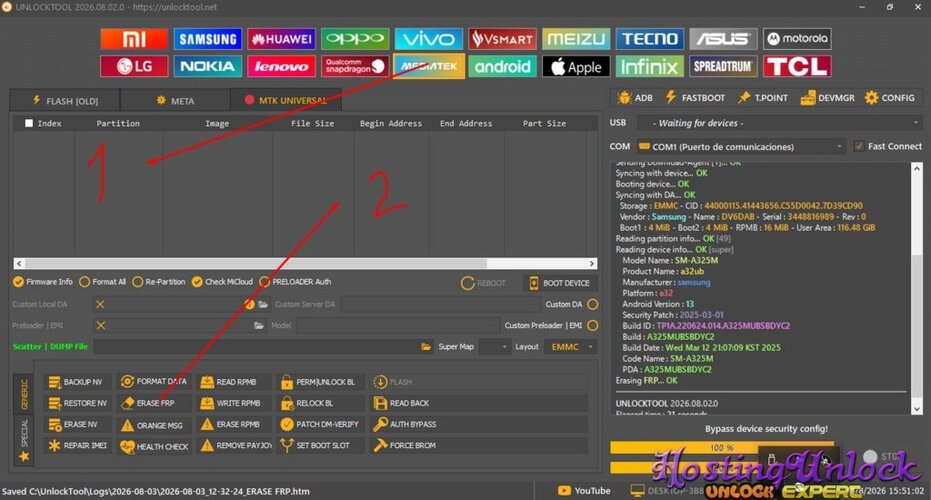Select the Samsung brand logo
The height and width of the screenshot is (500, 931).
208,39
